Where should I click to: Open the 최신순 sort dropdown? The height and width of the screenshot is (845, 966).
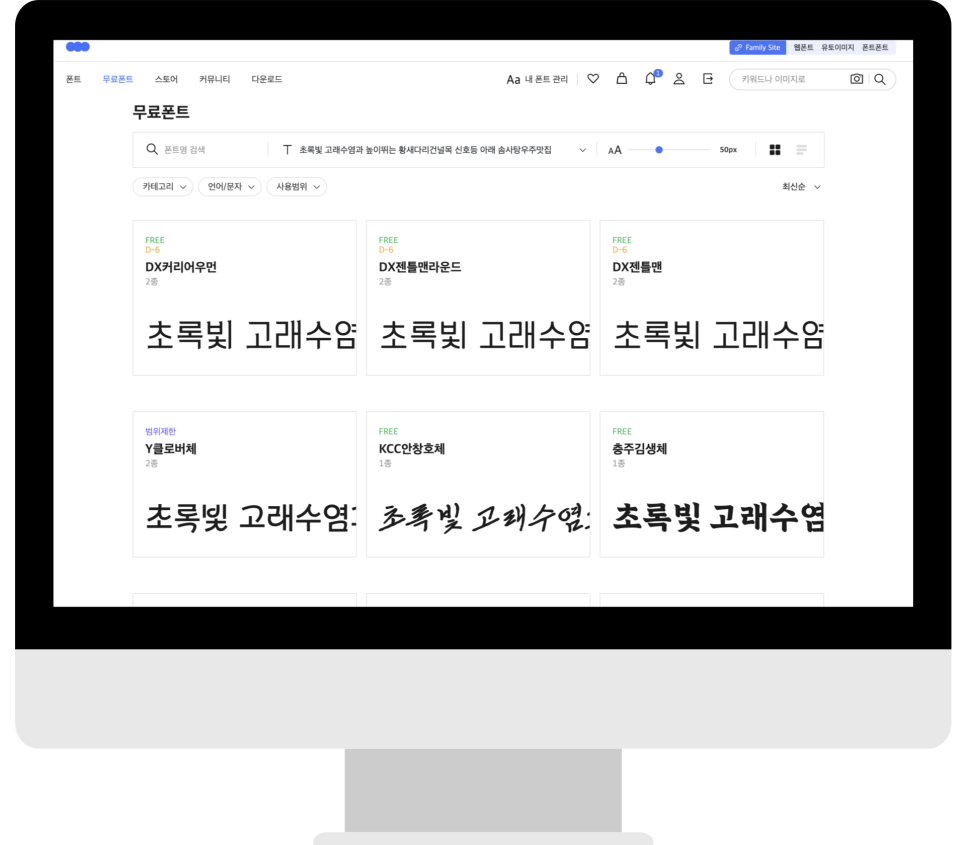coord(801,187)
